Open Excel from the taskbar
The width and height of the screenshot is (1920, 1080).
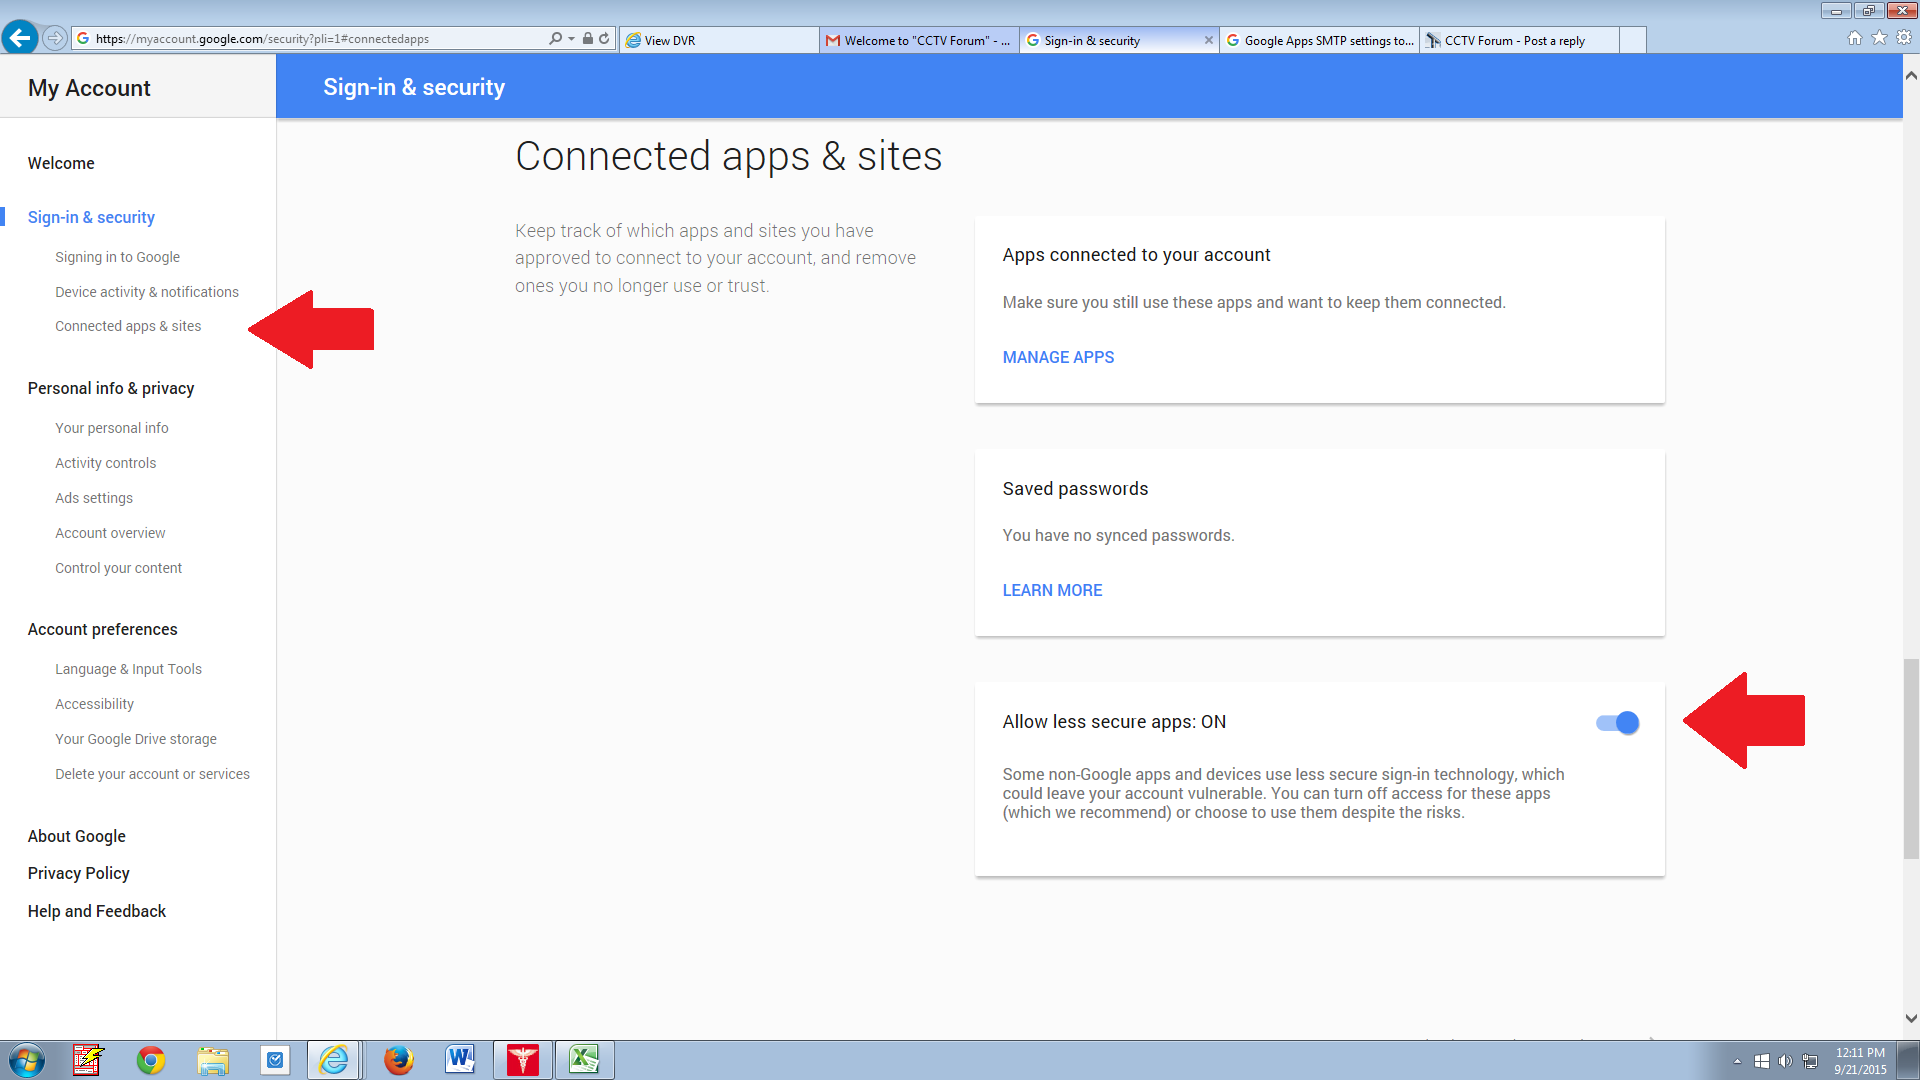click(584, 1060)
